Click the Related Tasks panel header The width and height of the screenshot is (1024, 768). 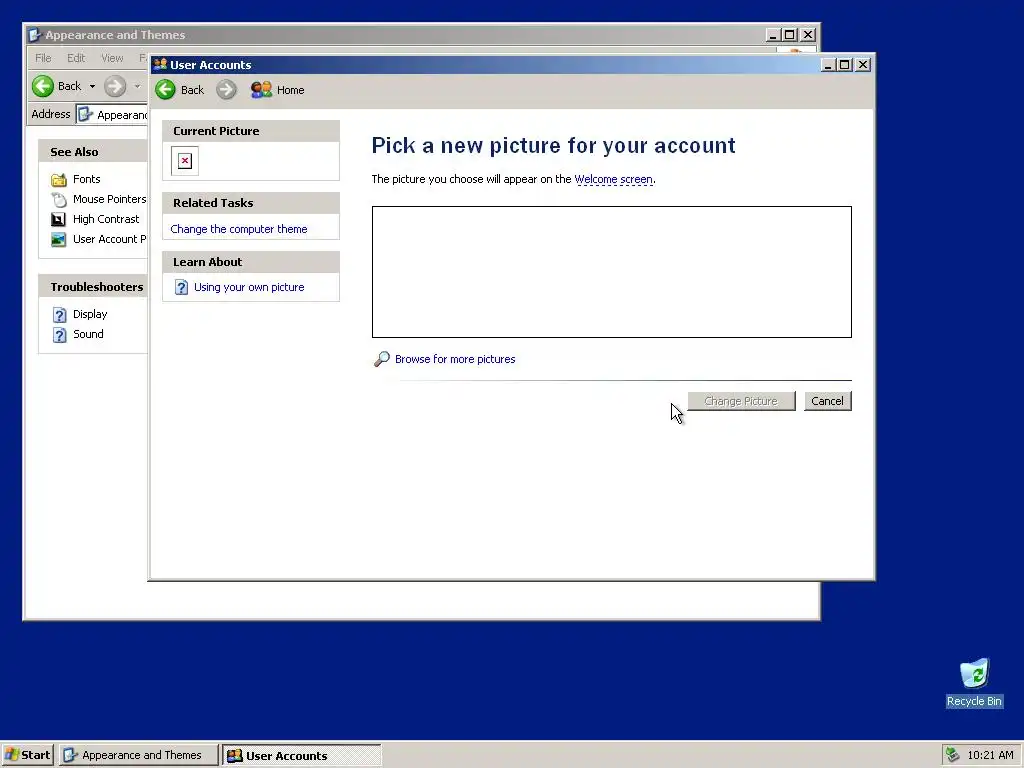pyautogui.click(x=251, y=203)
